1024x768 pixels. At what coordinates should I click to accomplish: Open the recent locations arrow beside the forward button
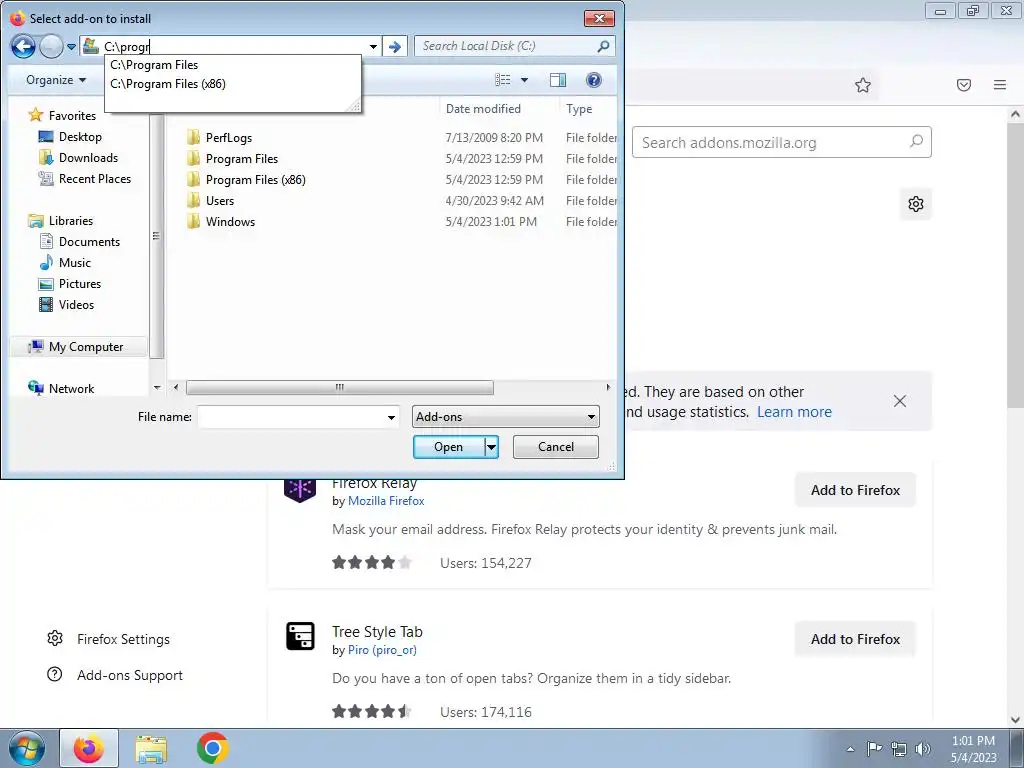coord(71,47)
